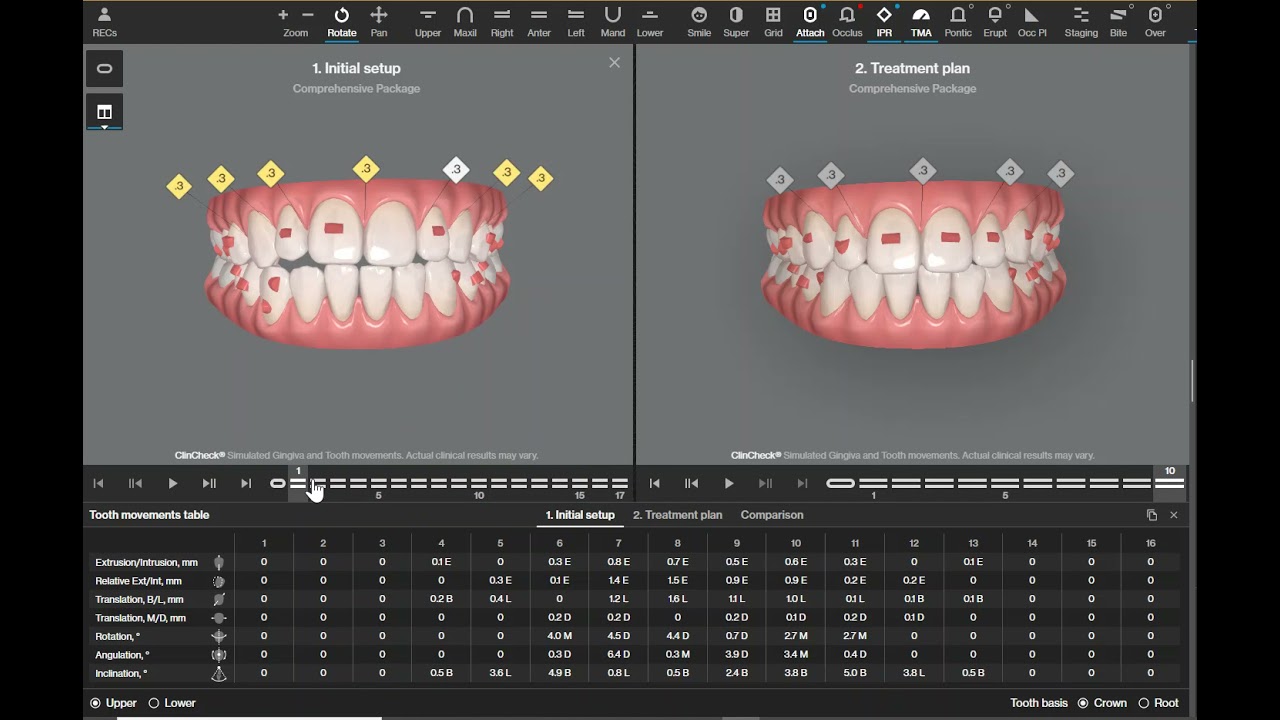Viewport: 1280px width, 720px height.
Task: Step back one stage in Treatment plan
Action: pos(691,483)
